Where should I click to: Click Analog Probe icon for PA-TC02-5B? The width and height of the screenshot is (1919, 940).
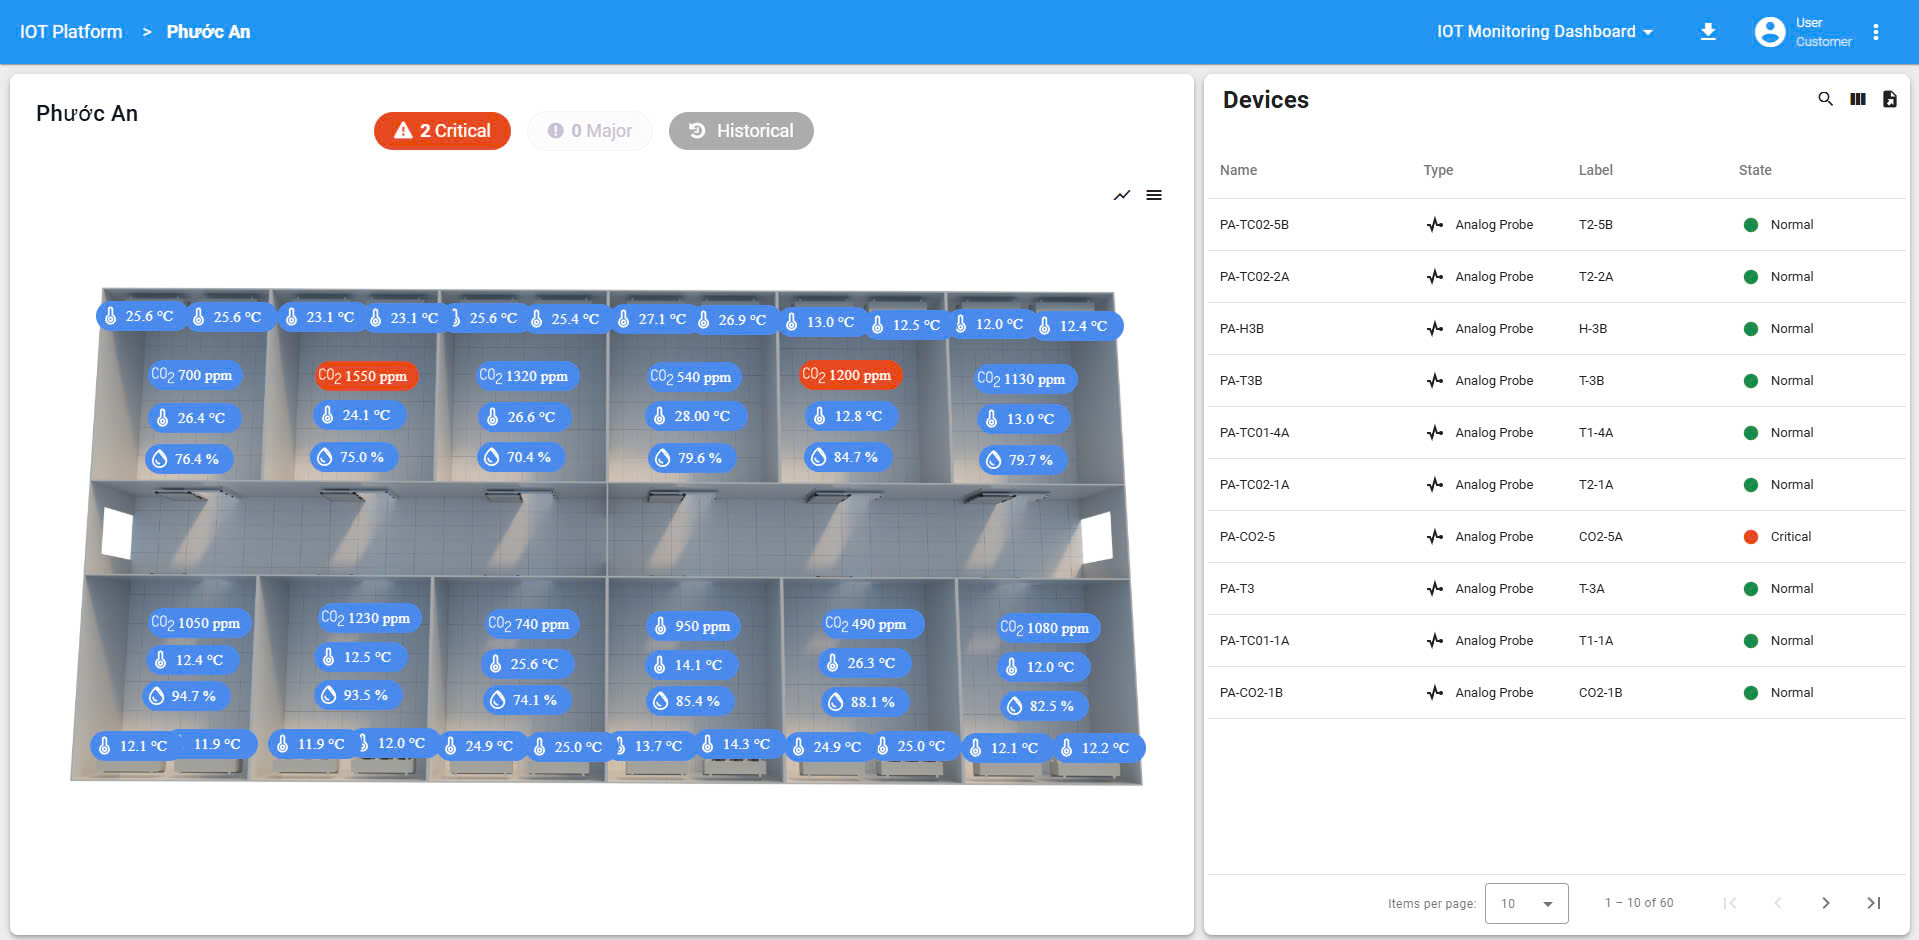(x=1435, y=225)
